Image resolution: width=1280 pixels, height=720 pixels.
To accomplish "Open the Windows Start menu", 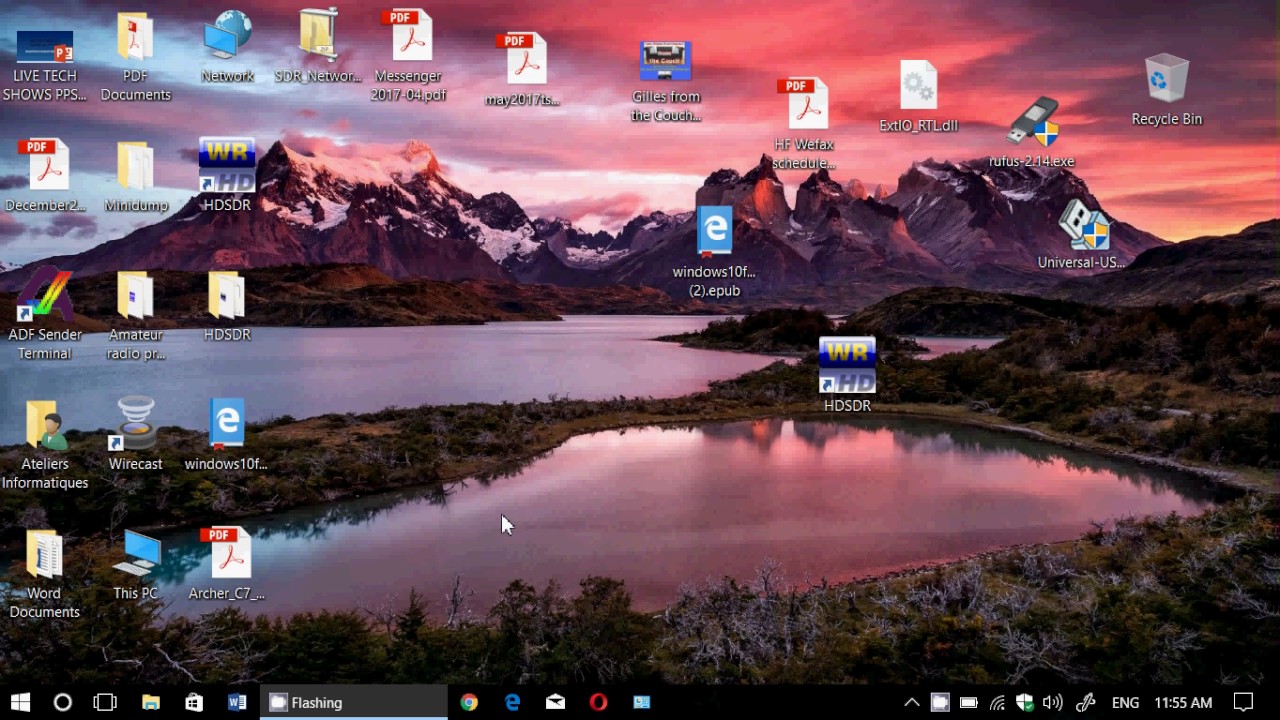I will (20, 702).
